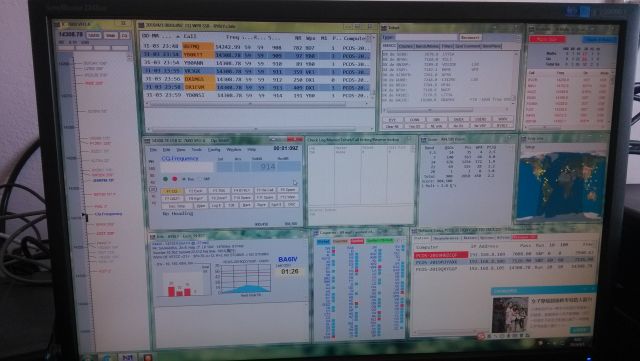
Task: Switch to the Bands/Modes tab
Action: tap(426, 46)
